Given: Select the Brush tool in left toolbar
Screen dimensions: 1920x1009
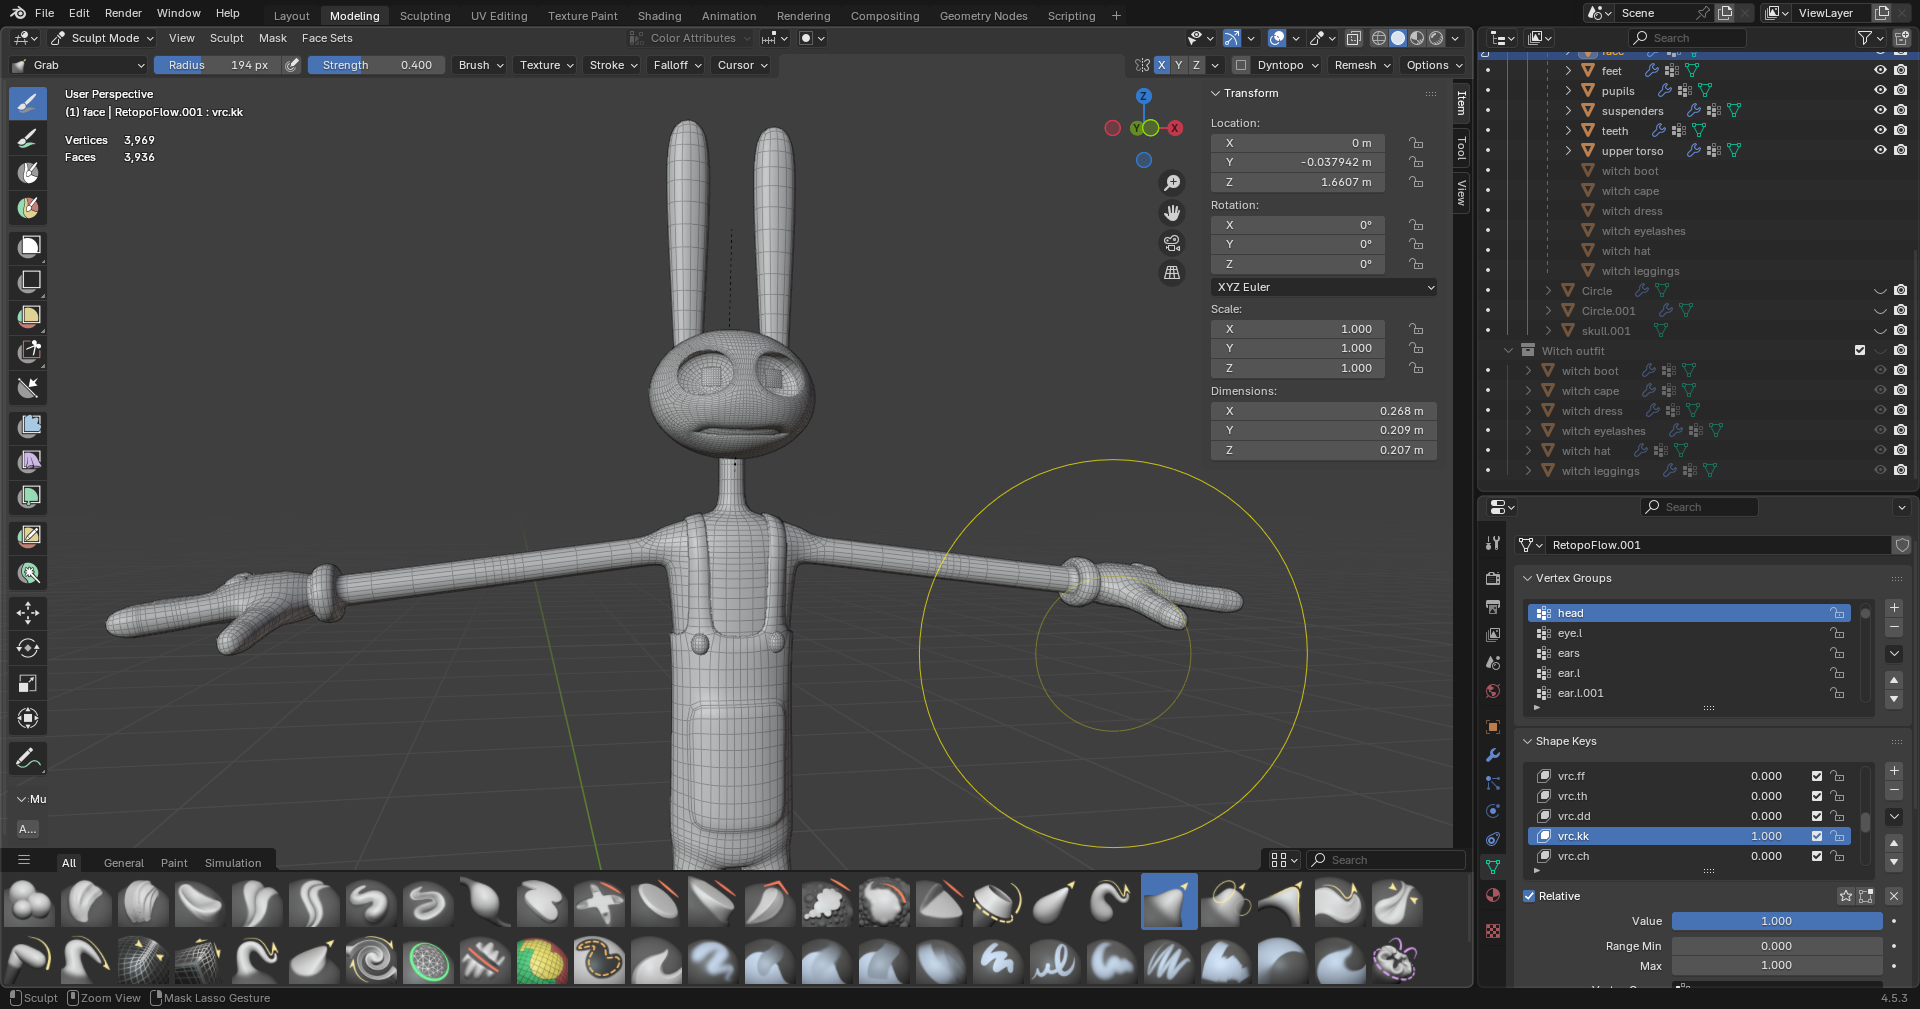Looking at the screenshot, I should tap(28, 102).
